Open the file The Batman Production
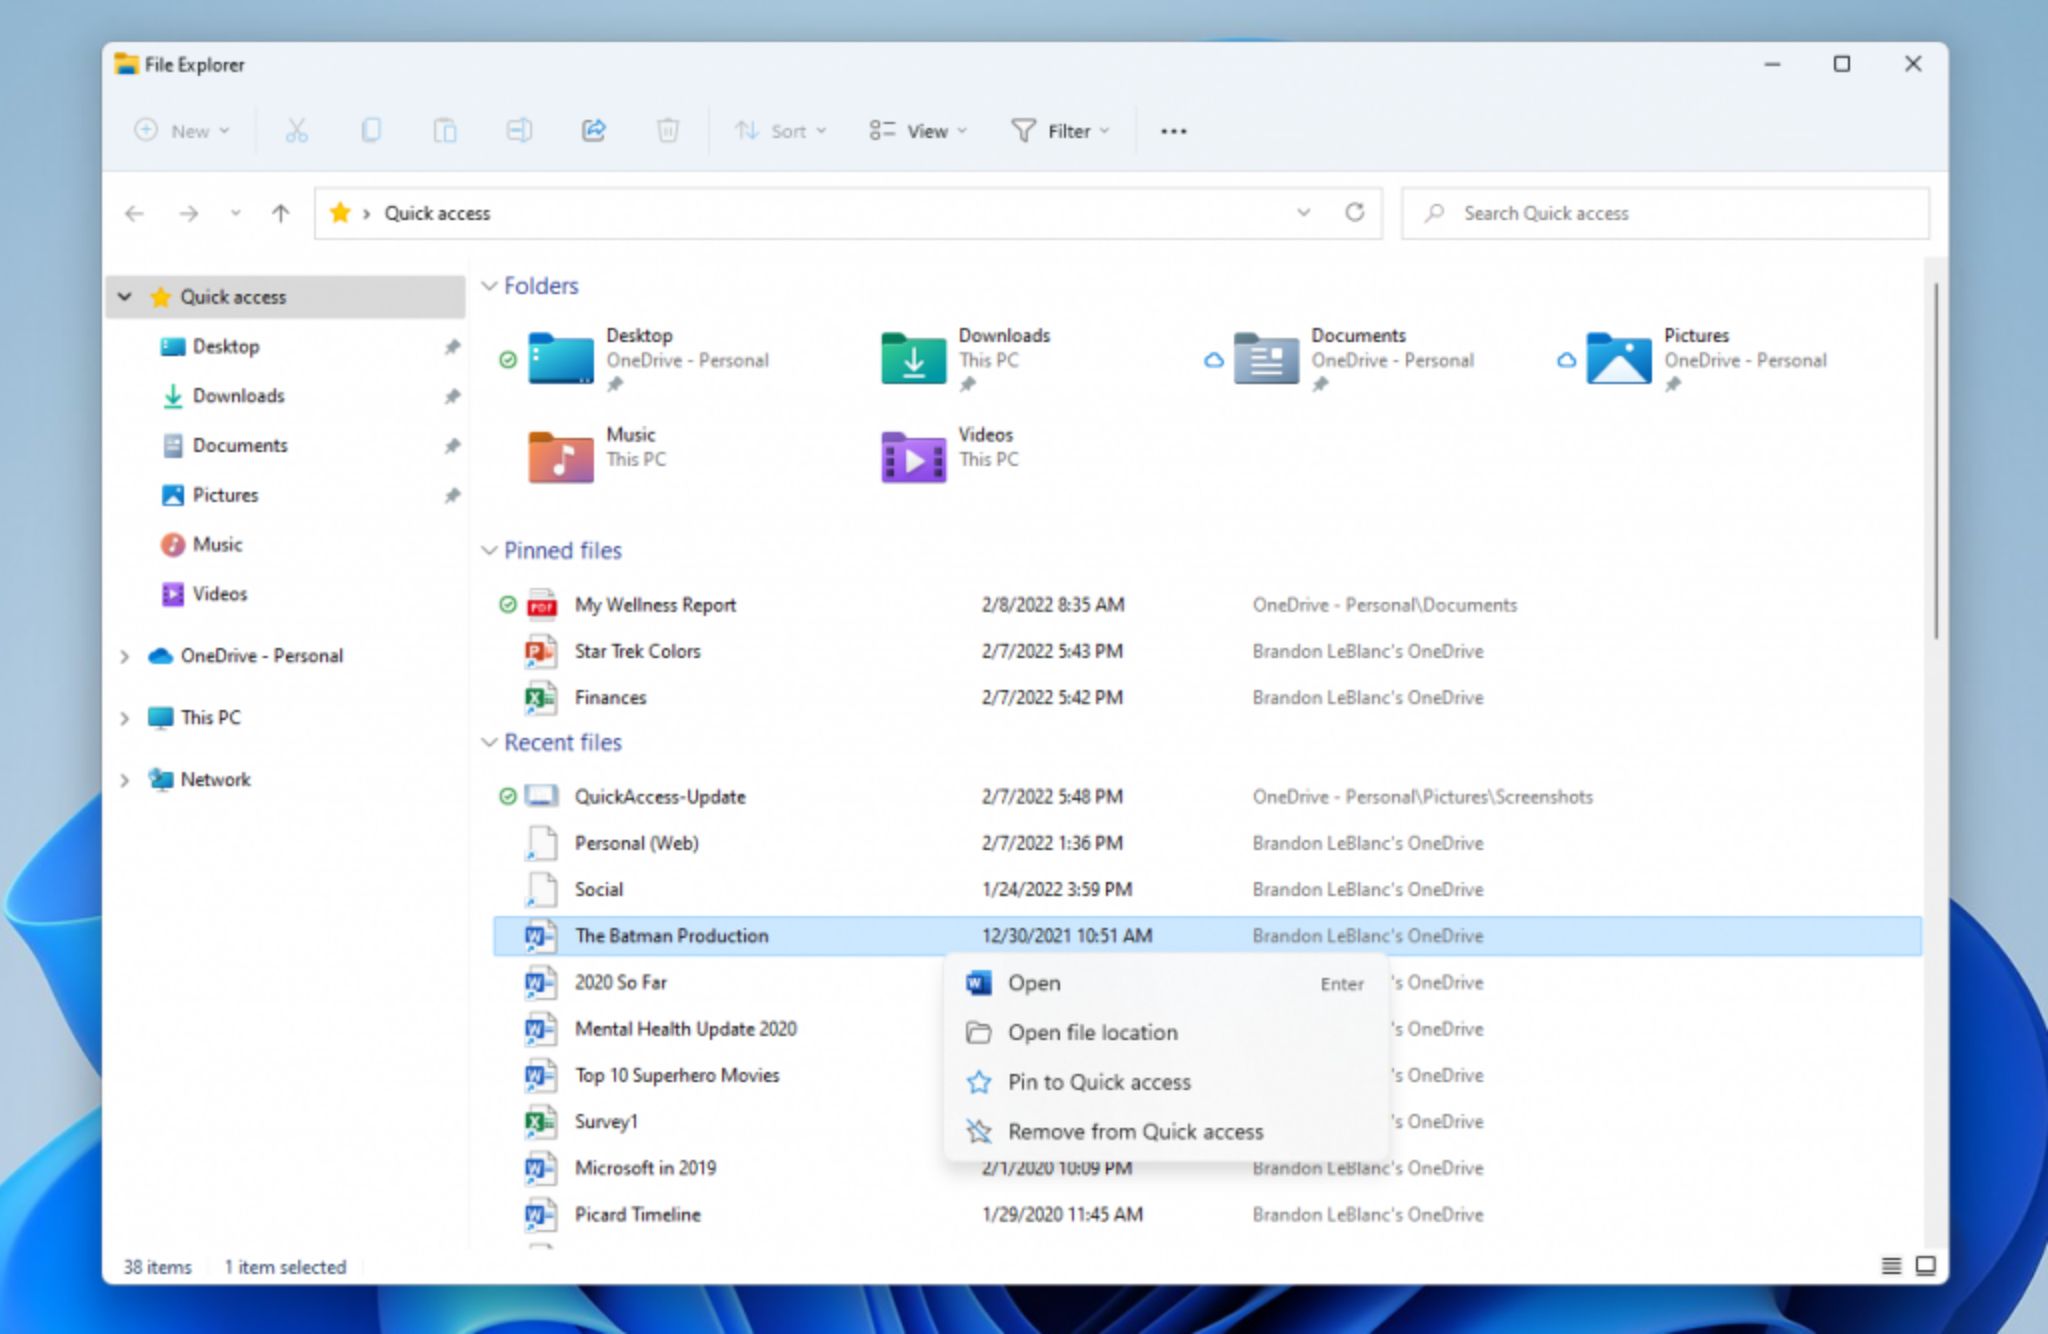The height and width of the screenshot is (1334, 2048). (1034, 982)
